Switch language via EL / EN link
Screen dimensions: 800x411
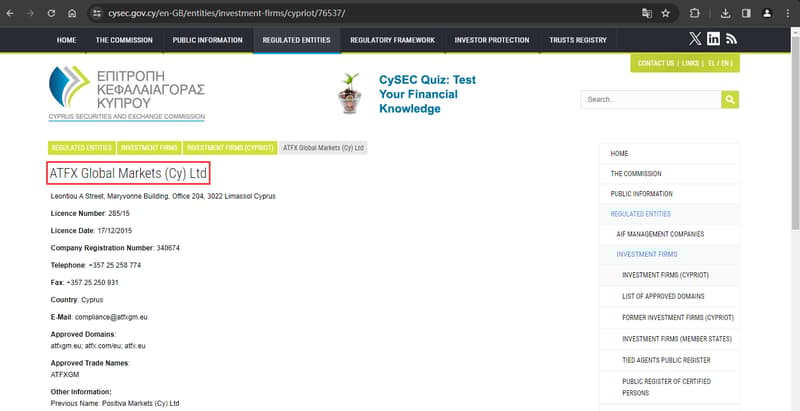point(718,63)
